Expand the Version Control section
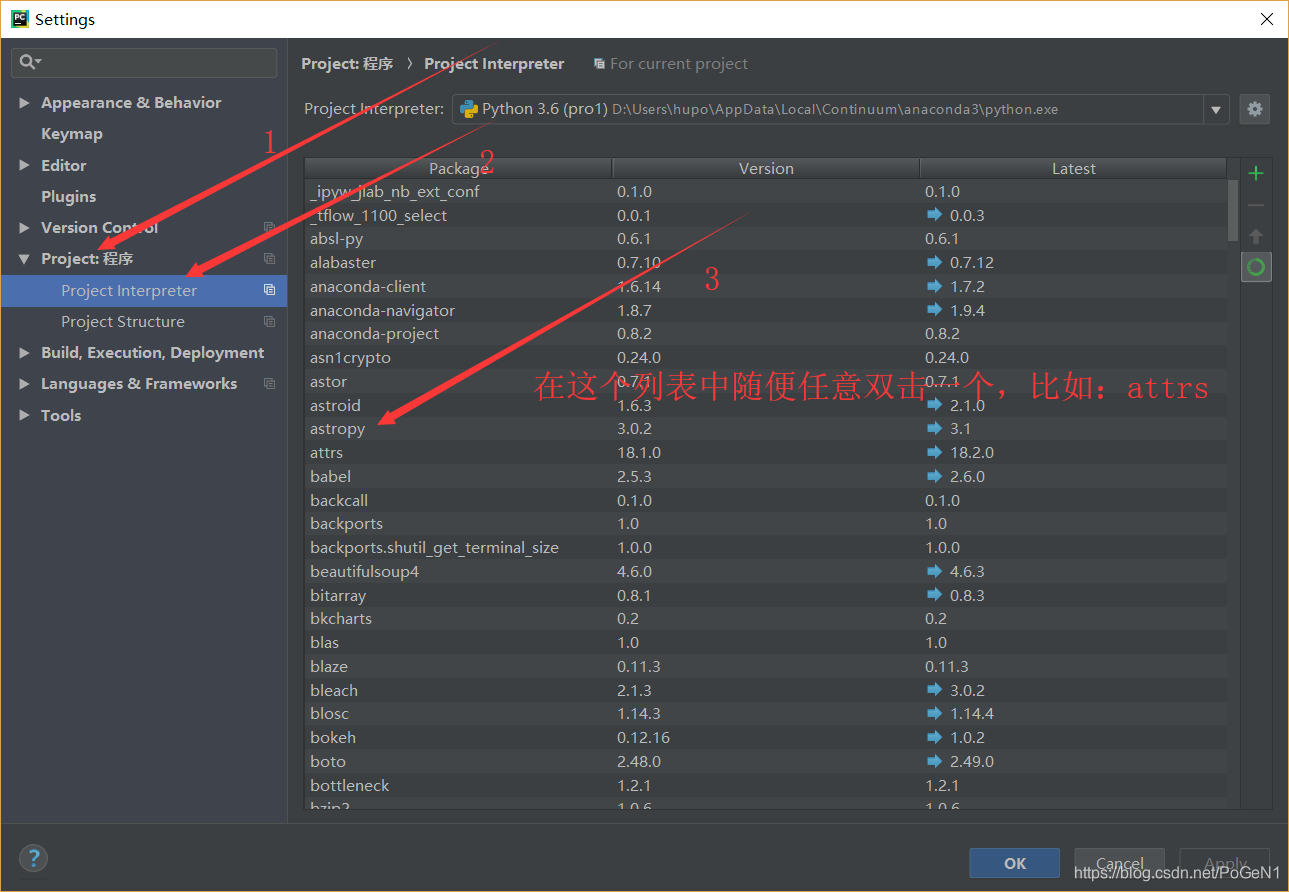1289x892 pixels. point(24,228)
